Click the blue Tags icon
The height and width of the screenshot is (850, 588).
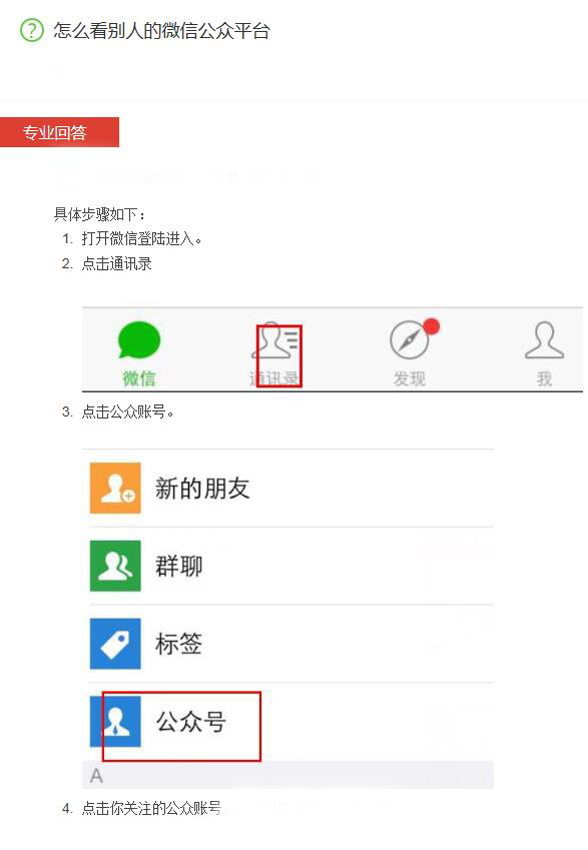pos(115,643)
